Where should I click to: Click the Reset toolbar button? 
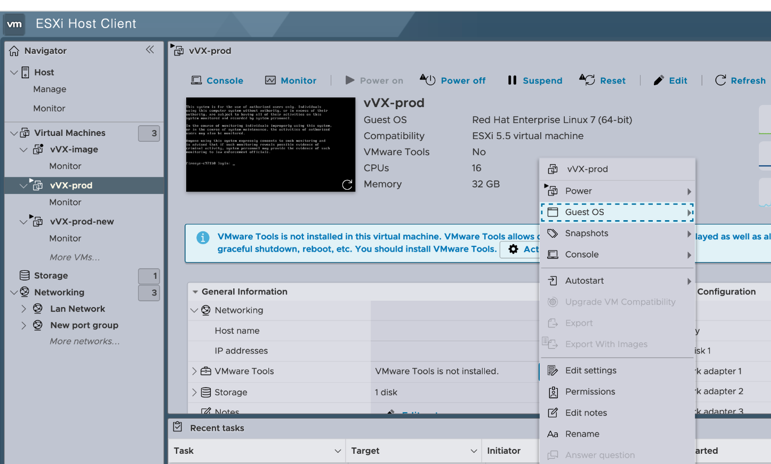click(x=602, y=80)
